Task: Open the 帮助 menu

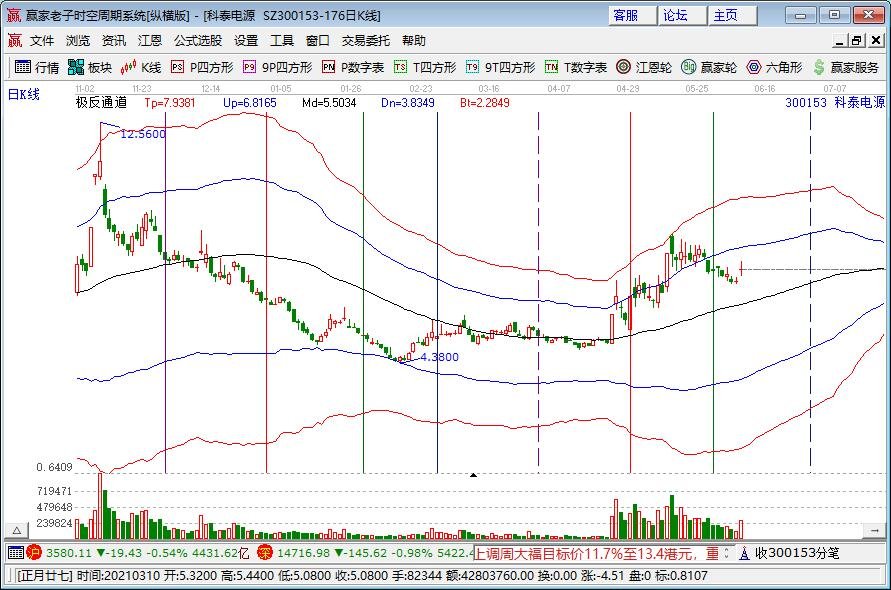Action: click(414, 40)
